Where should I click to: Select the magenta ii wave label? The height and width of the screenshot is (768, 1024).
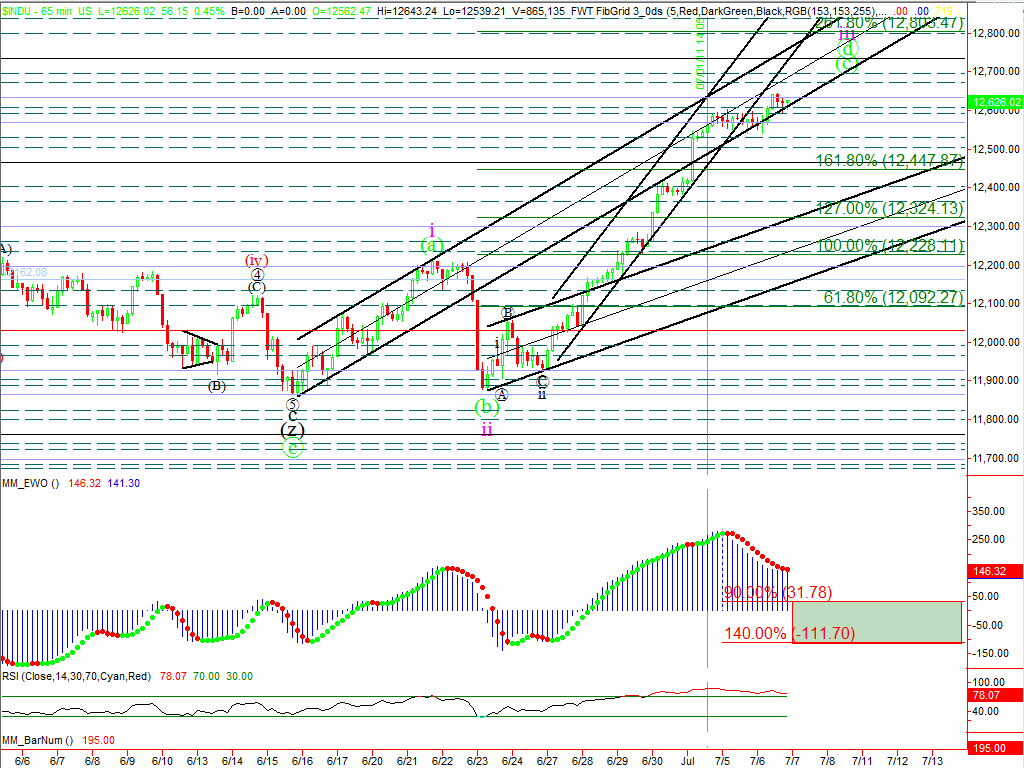click(x=486, y=429)
